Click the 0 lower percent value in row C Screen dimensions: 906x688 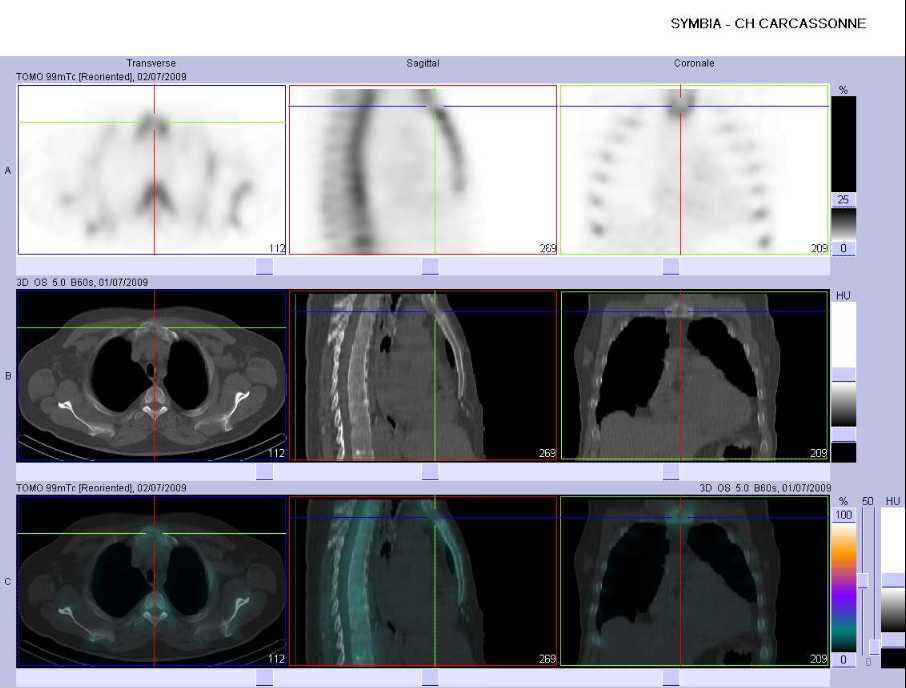pyautogui.click(x=844, y=660)
